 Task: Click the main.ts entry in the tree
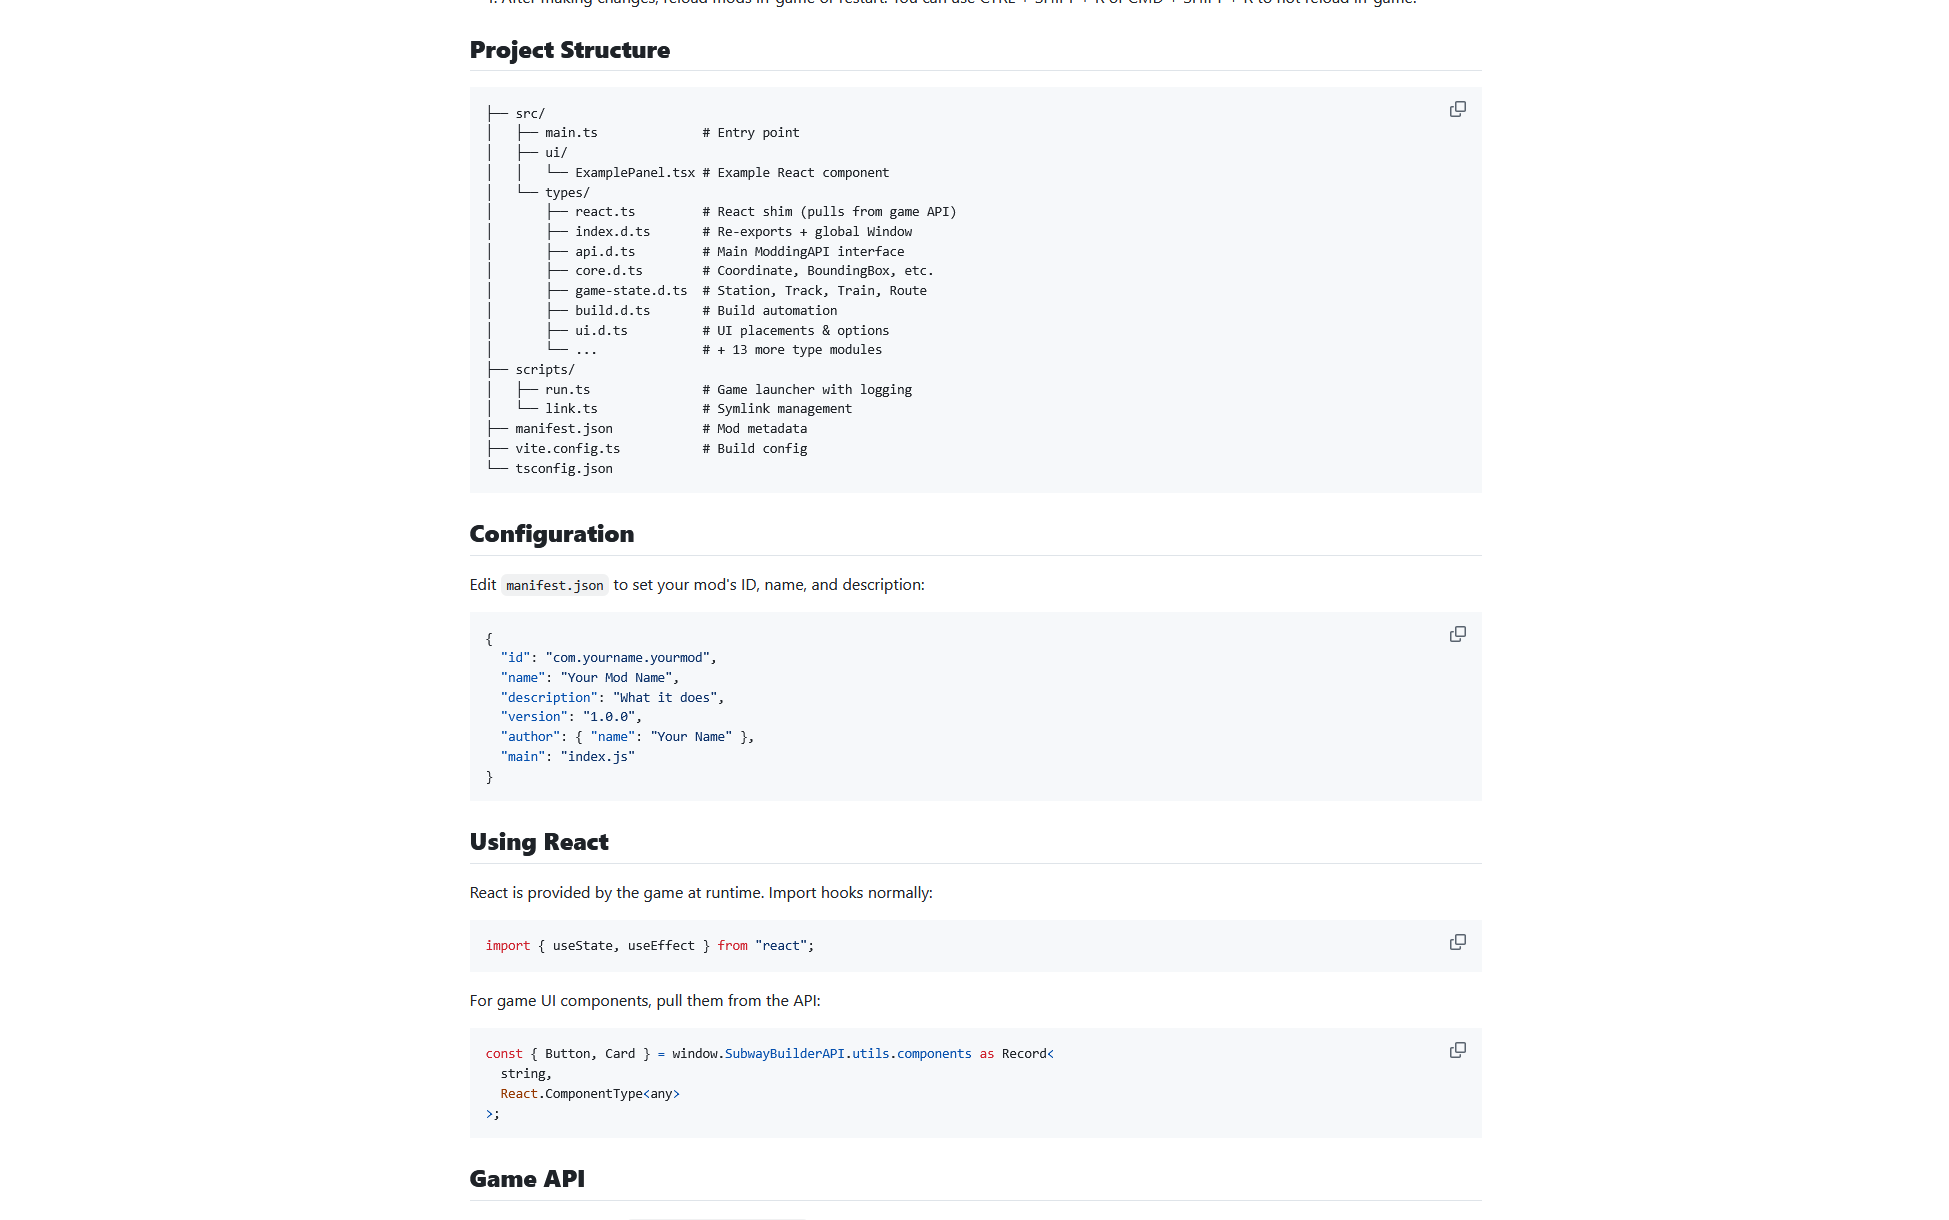click(571, 132)
